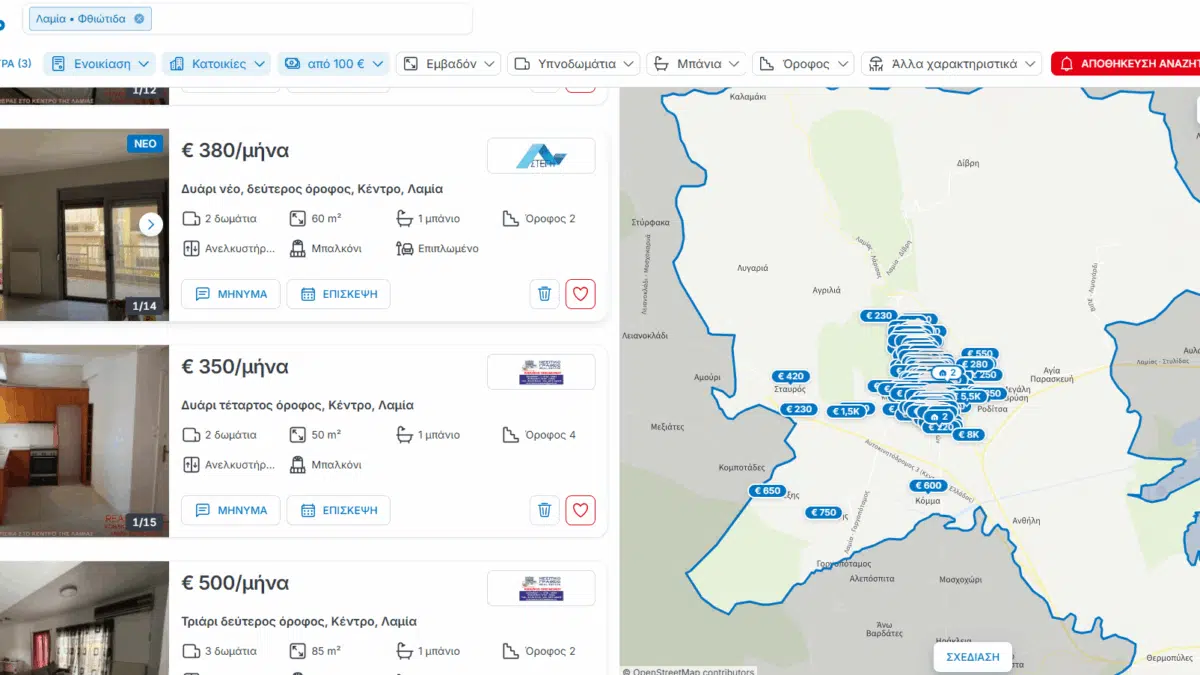Select the € 650 map price marker

(x=767, y=491)
